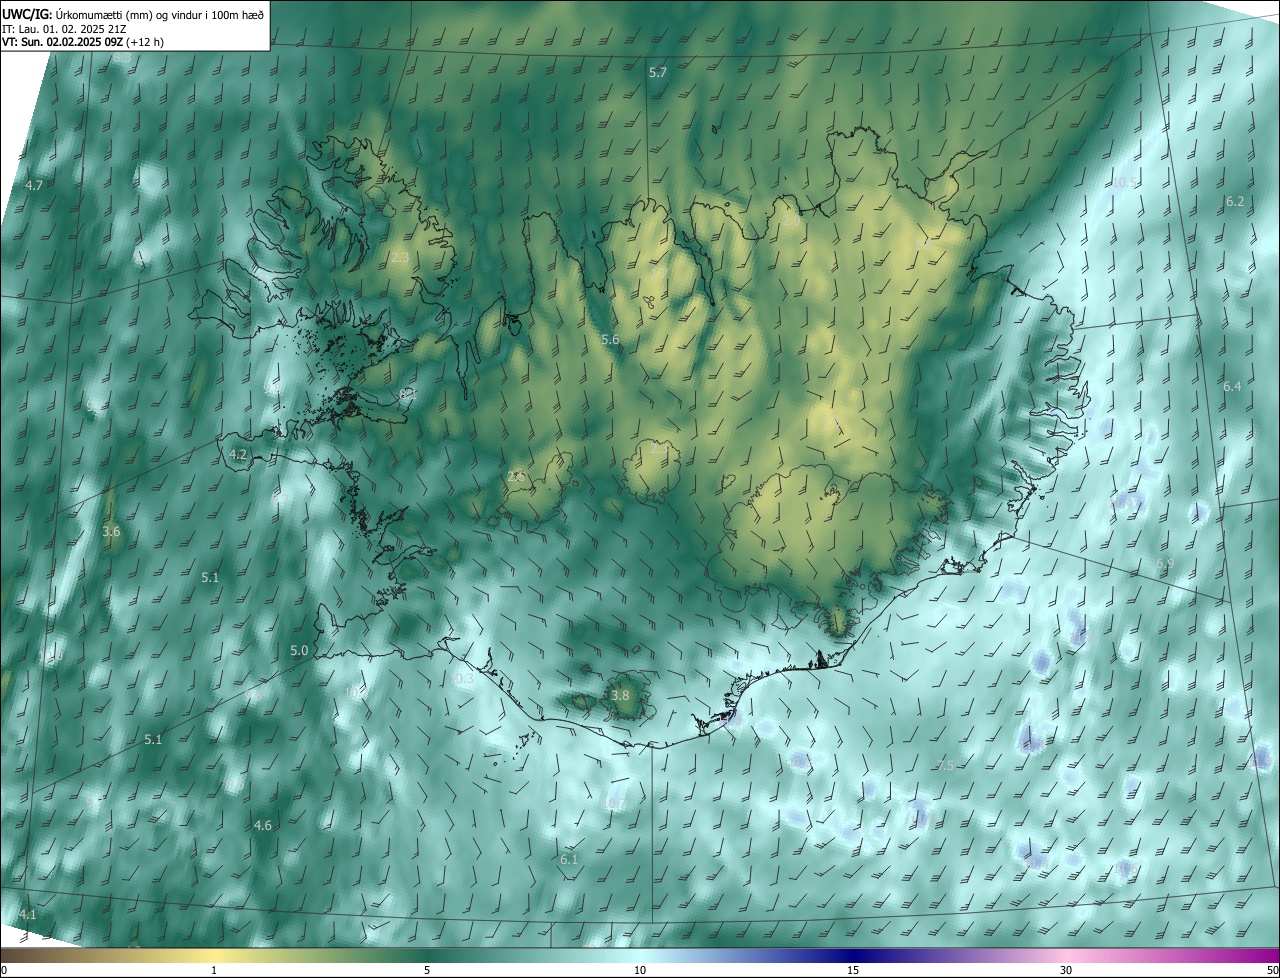Click the 6.1 value label

[x=569, y=860]
